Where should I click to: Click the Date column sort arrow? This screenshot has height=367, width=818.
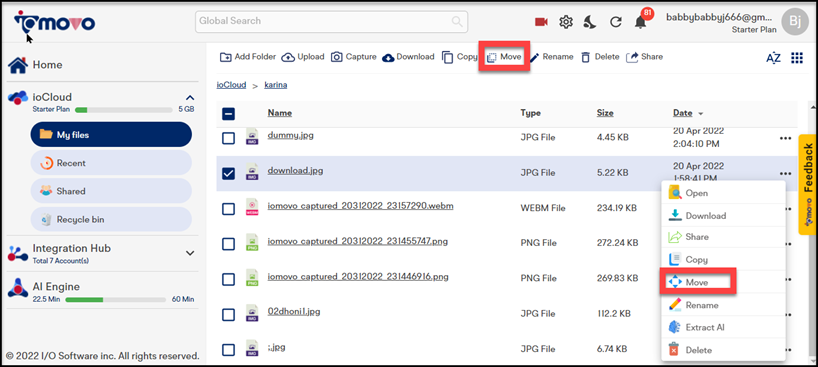[x=701, y=113]
